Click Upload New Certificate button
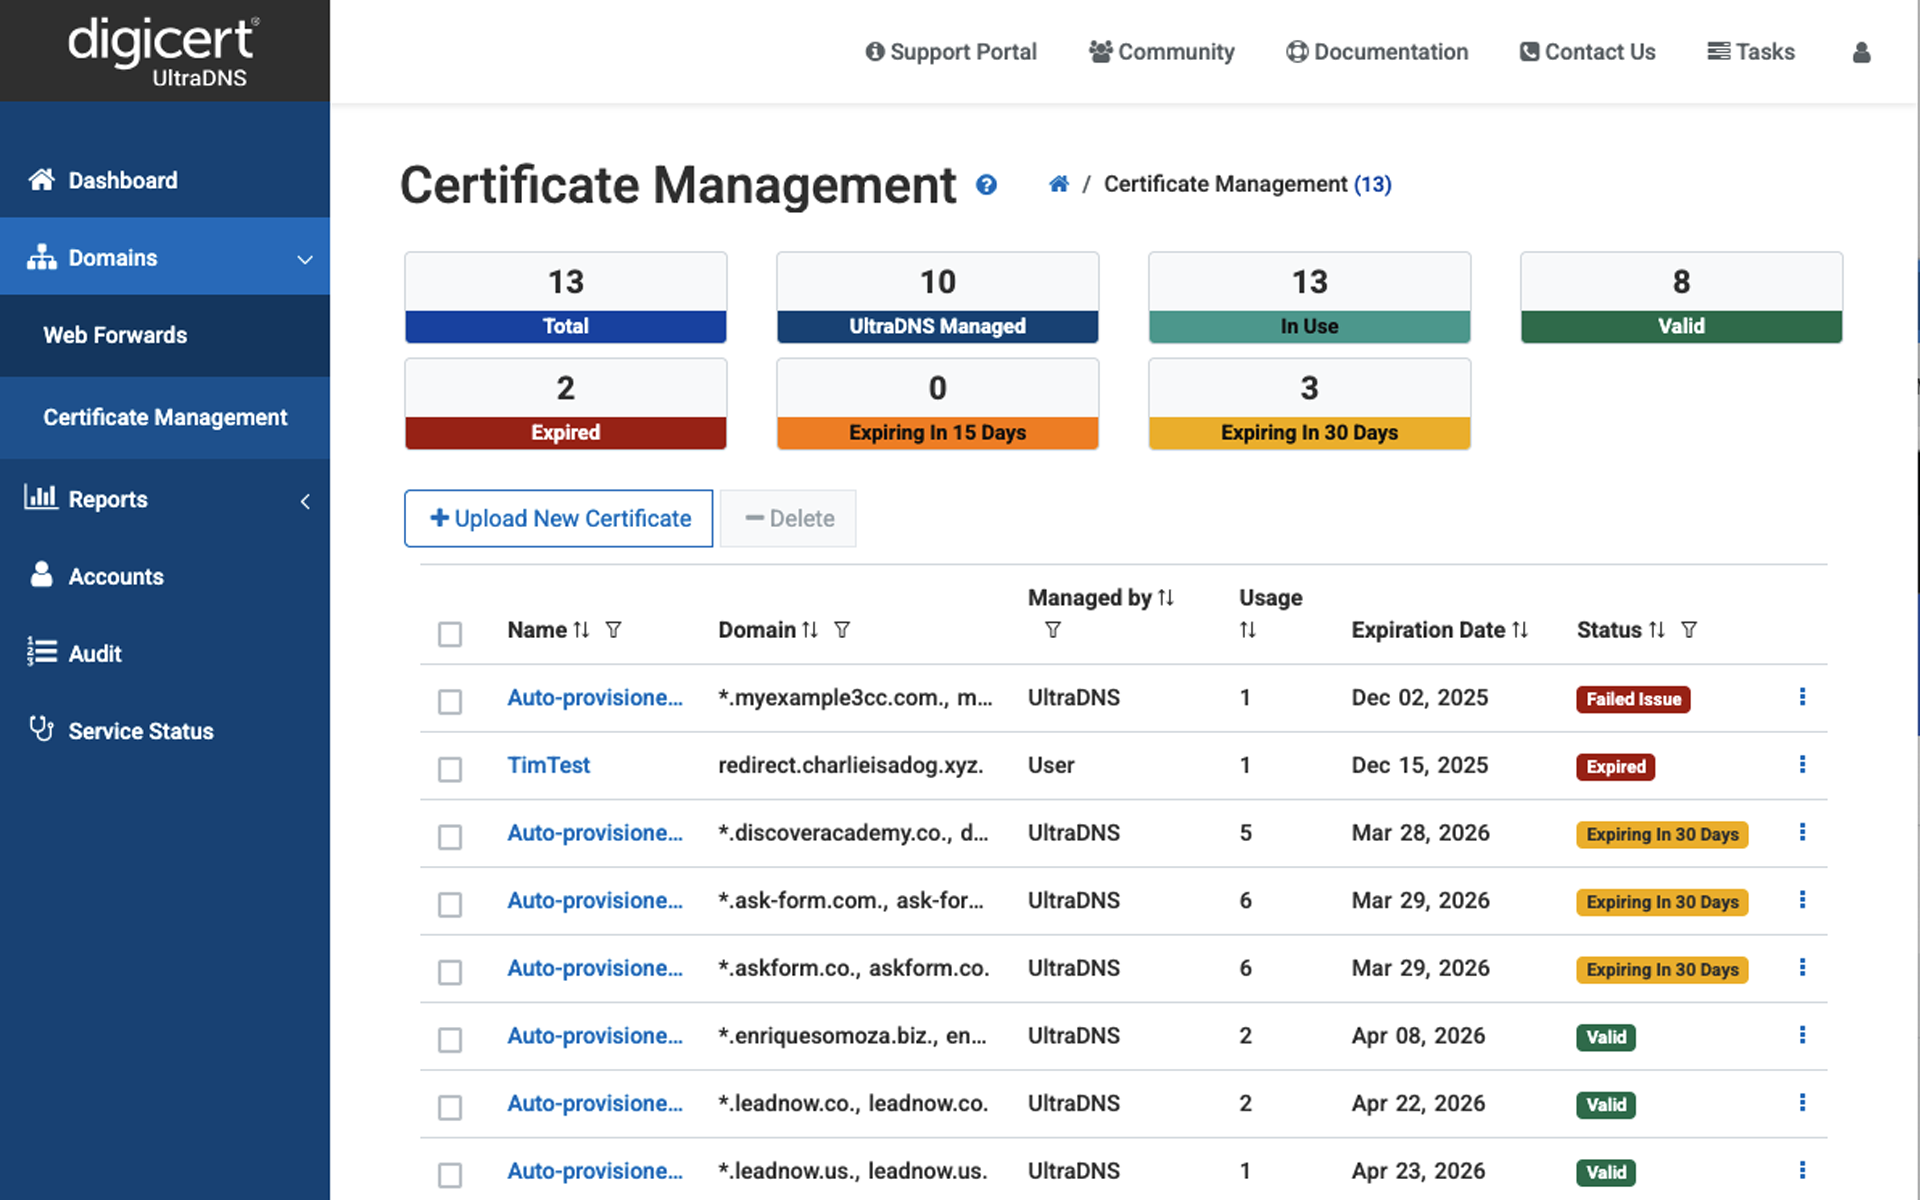Screen dimensions: 1920x1200 point(559,518)
